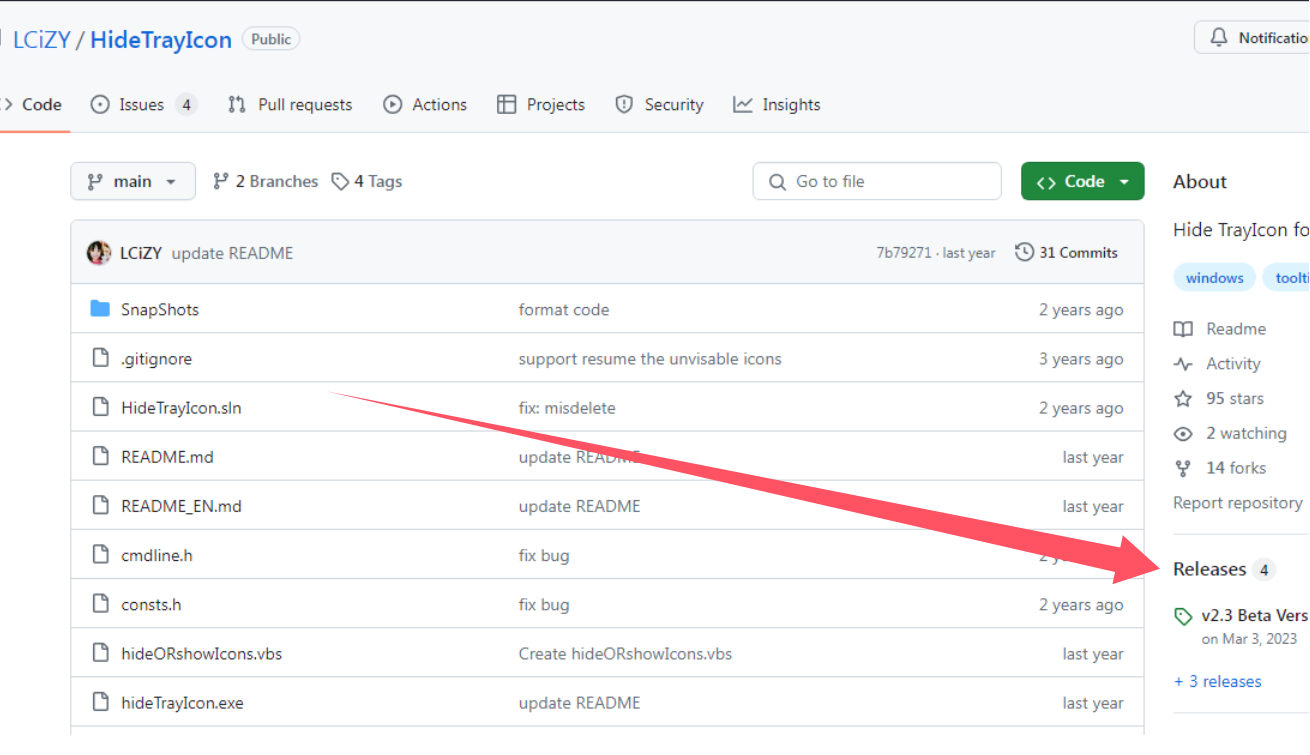Click the Security shield icon
This screenshot has width=1310, height=755.
click(624, 104)
